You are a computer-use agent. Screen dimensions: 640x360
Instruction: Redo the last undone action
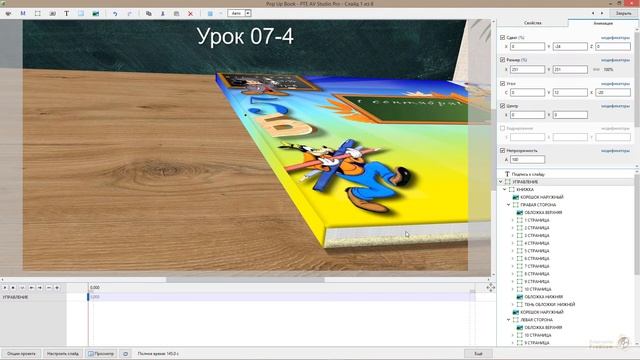[129, 13]
